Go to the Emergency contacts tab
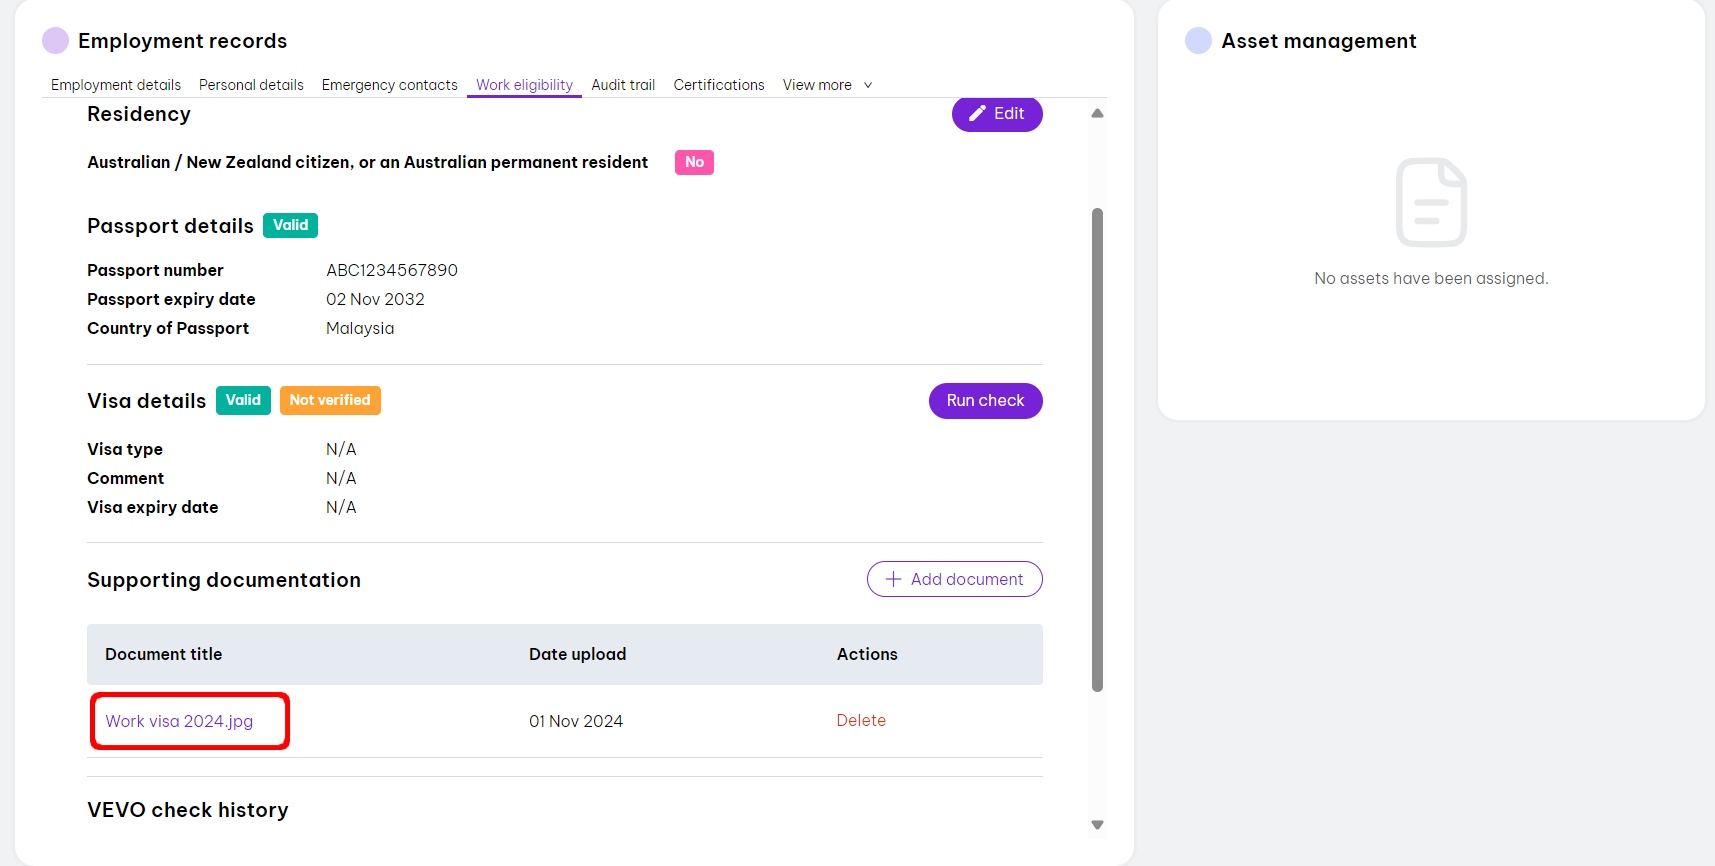 coord(389,85)
